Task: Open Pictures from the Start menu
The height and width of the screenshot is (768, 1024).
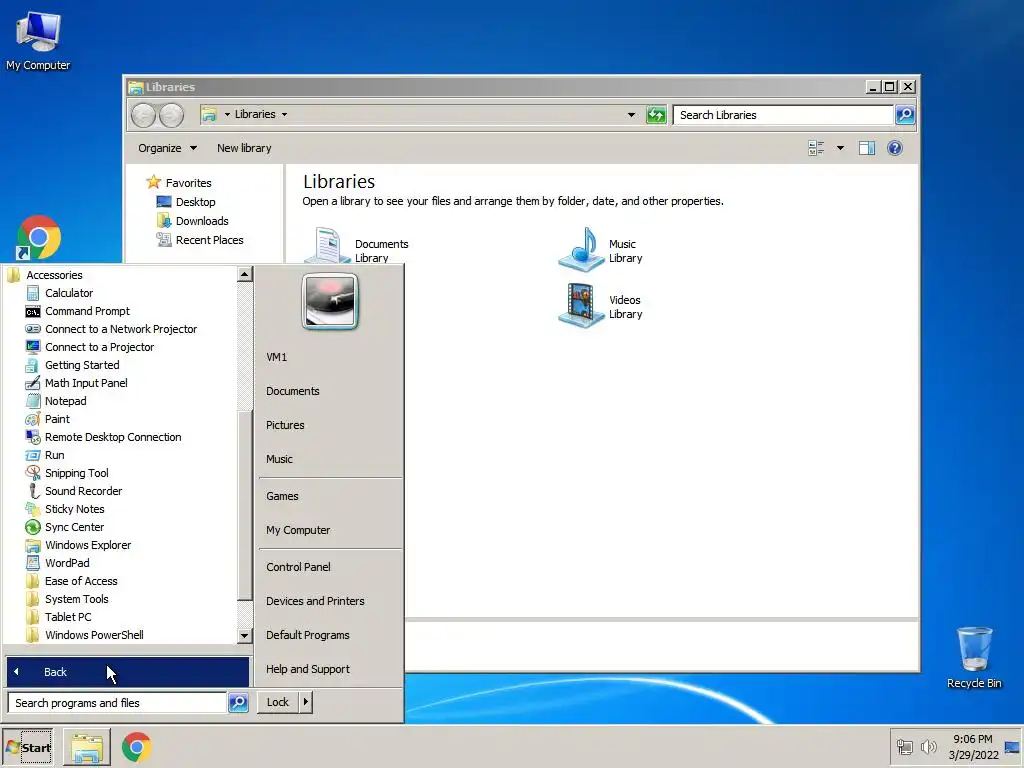Action: pos(285,425)
